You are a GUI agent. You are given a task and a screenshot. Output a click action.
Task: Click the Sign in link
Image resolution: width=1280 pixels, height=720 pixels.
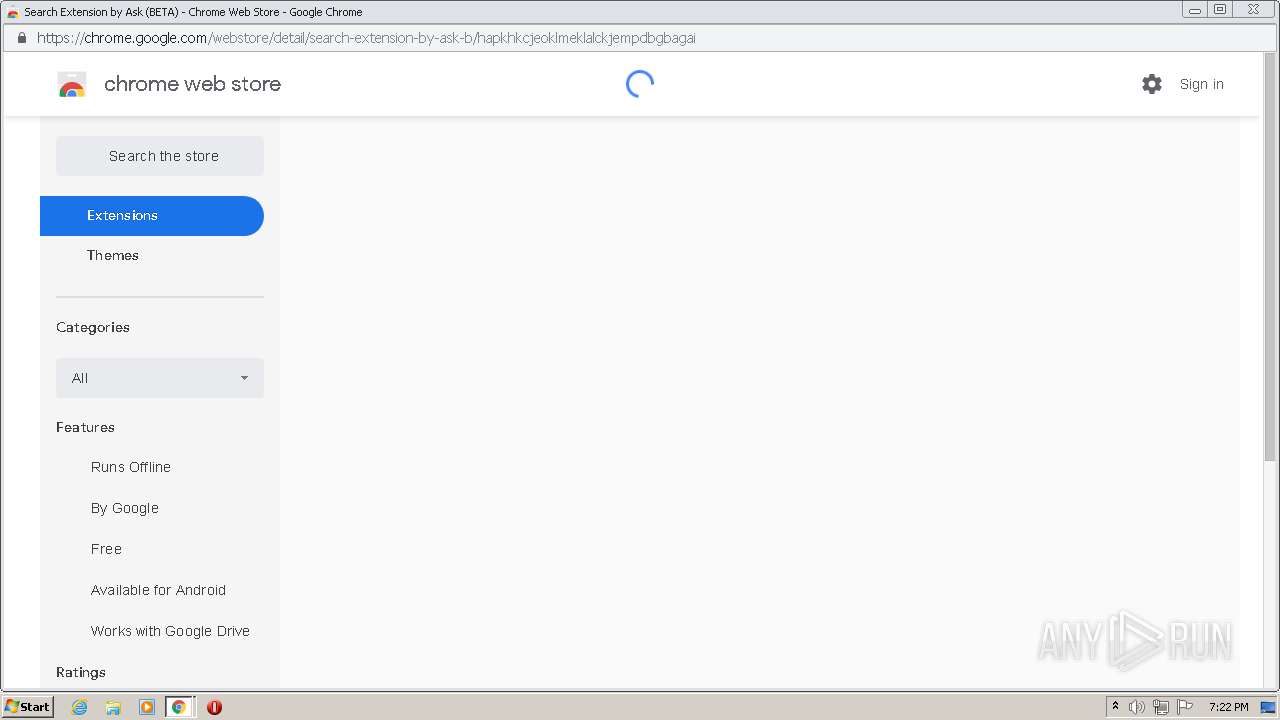(1201, 84)
